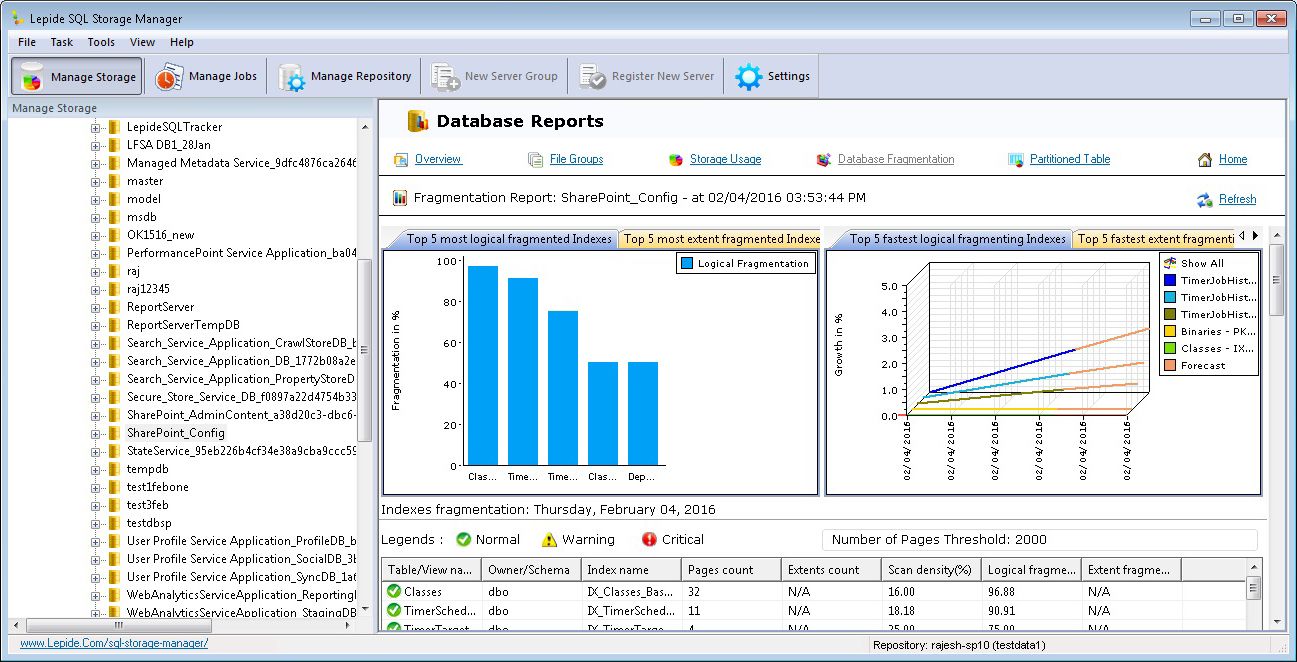Click the database icon beside tempdb

(114, 469)
